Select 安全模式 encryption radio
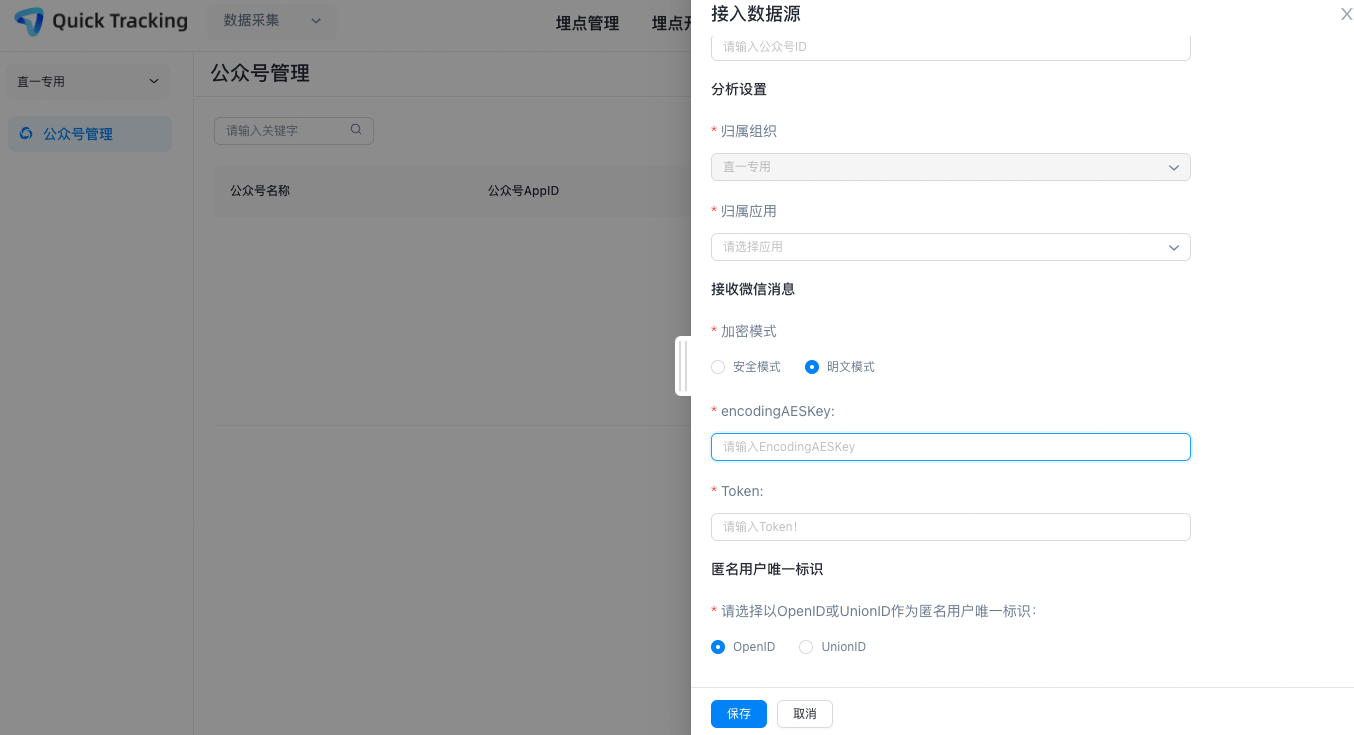The width and height of the screenshot is (1354, 735). tap(718, 367)
